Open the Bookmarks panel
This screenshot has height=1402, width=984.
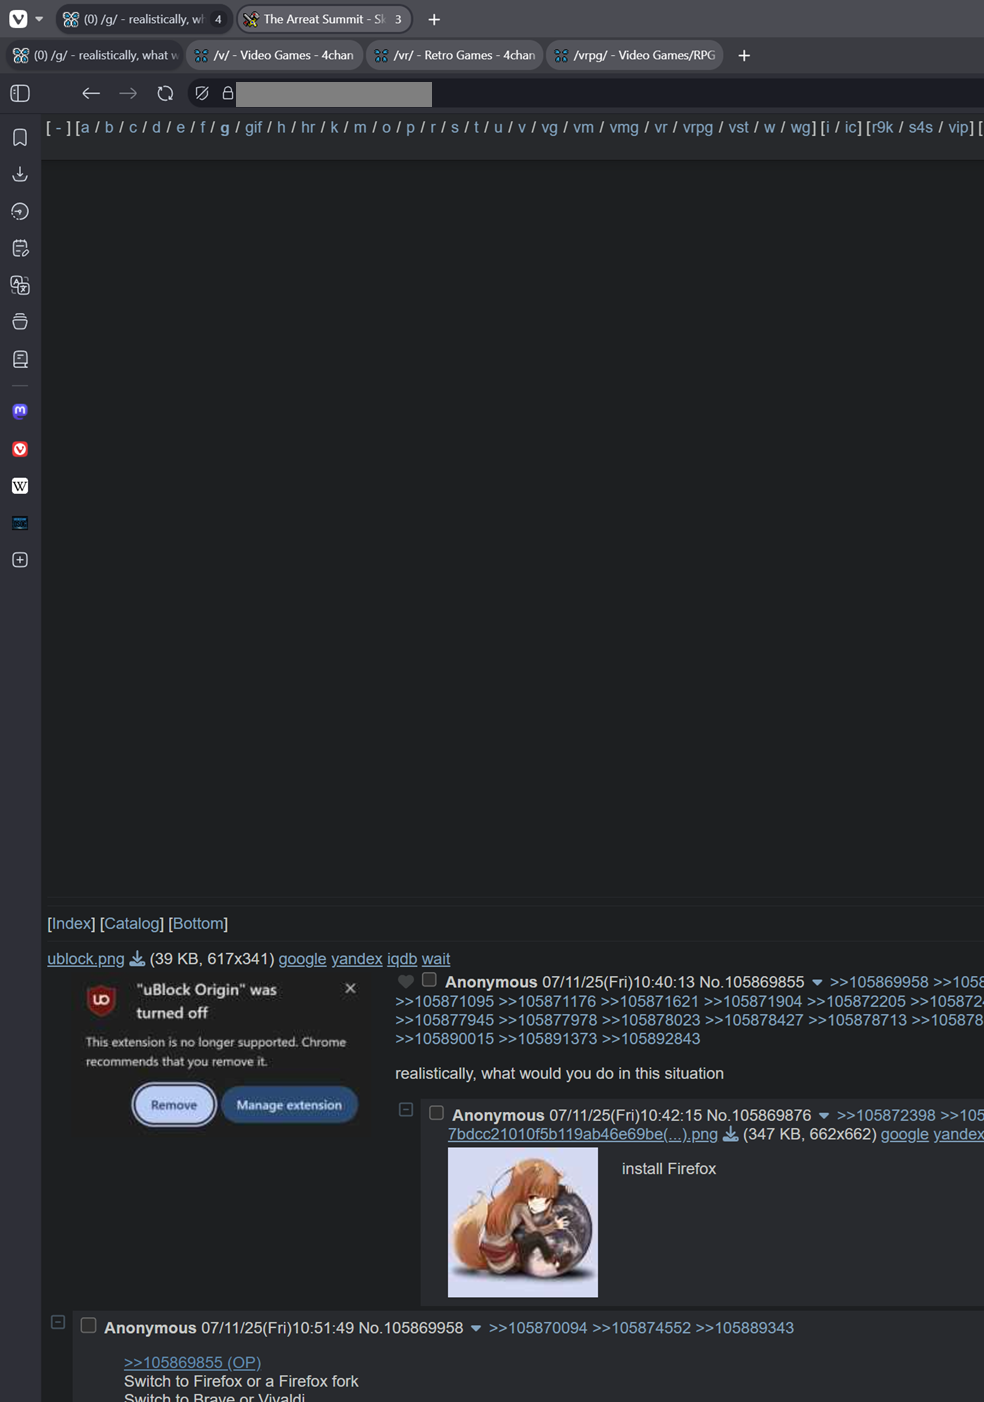click(x=20, y=137)
